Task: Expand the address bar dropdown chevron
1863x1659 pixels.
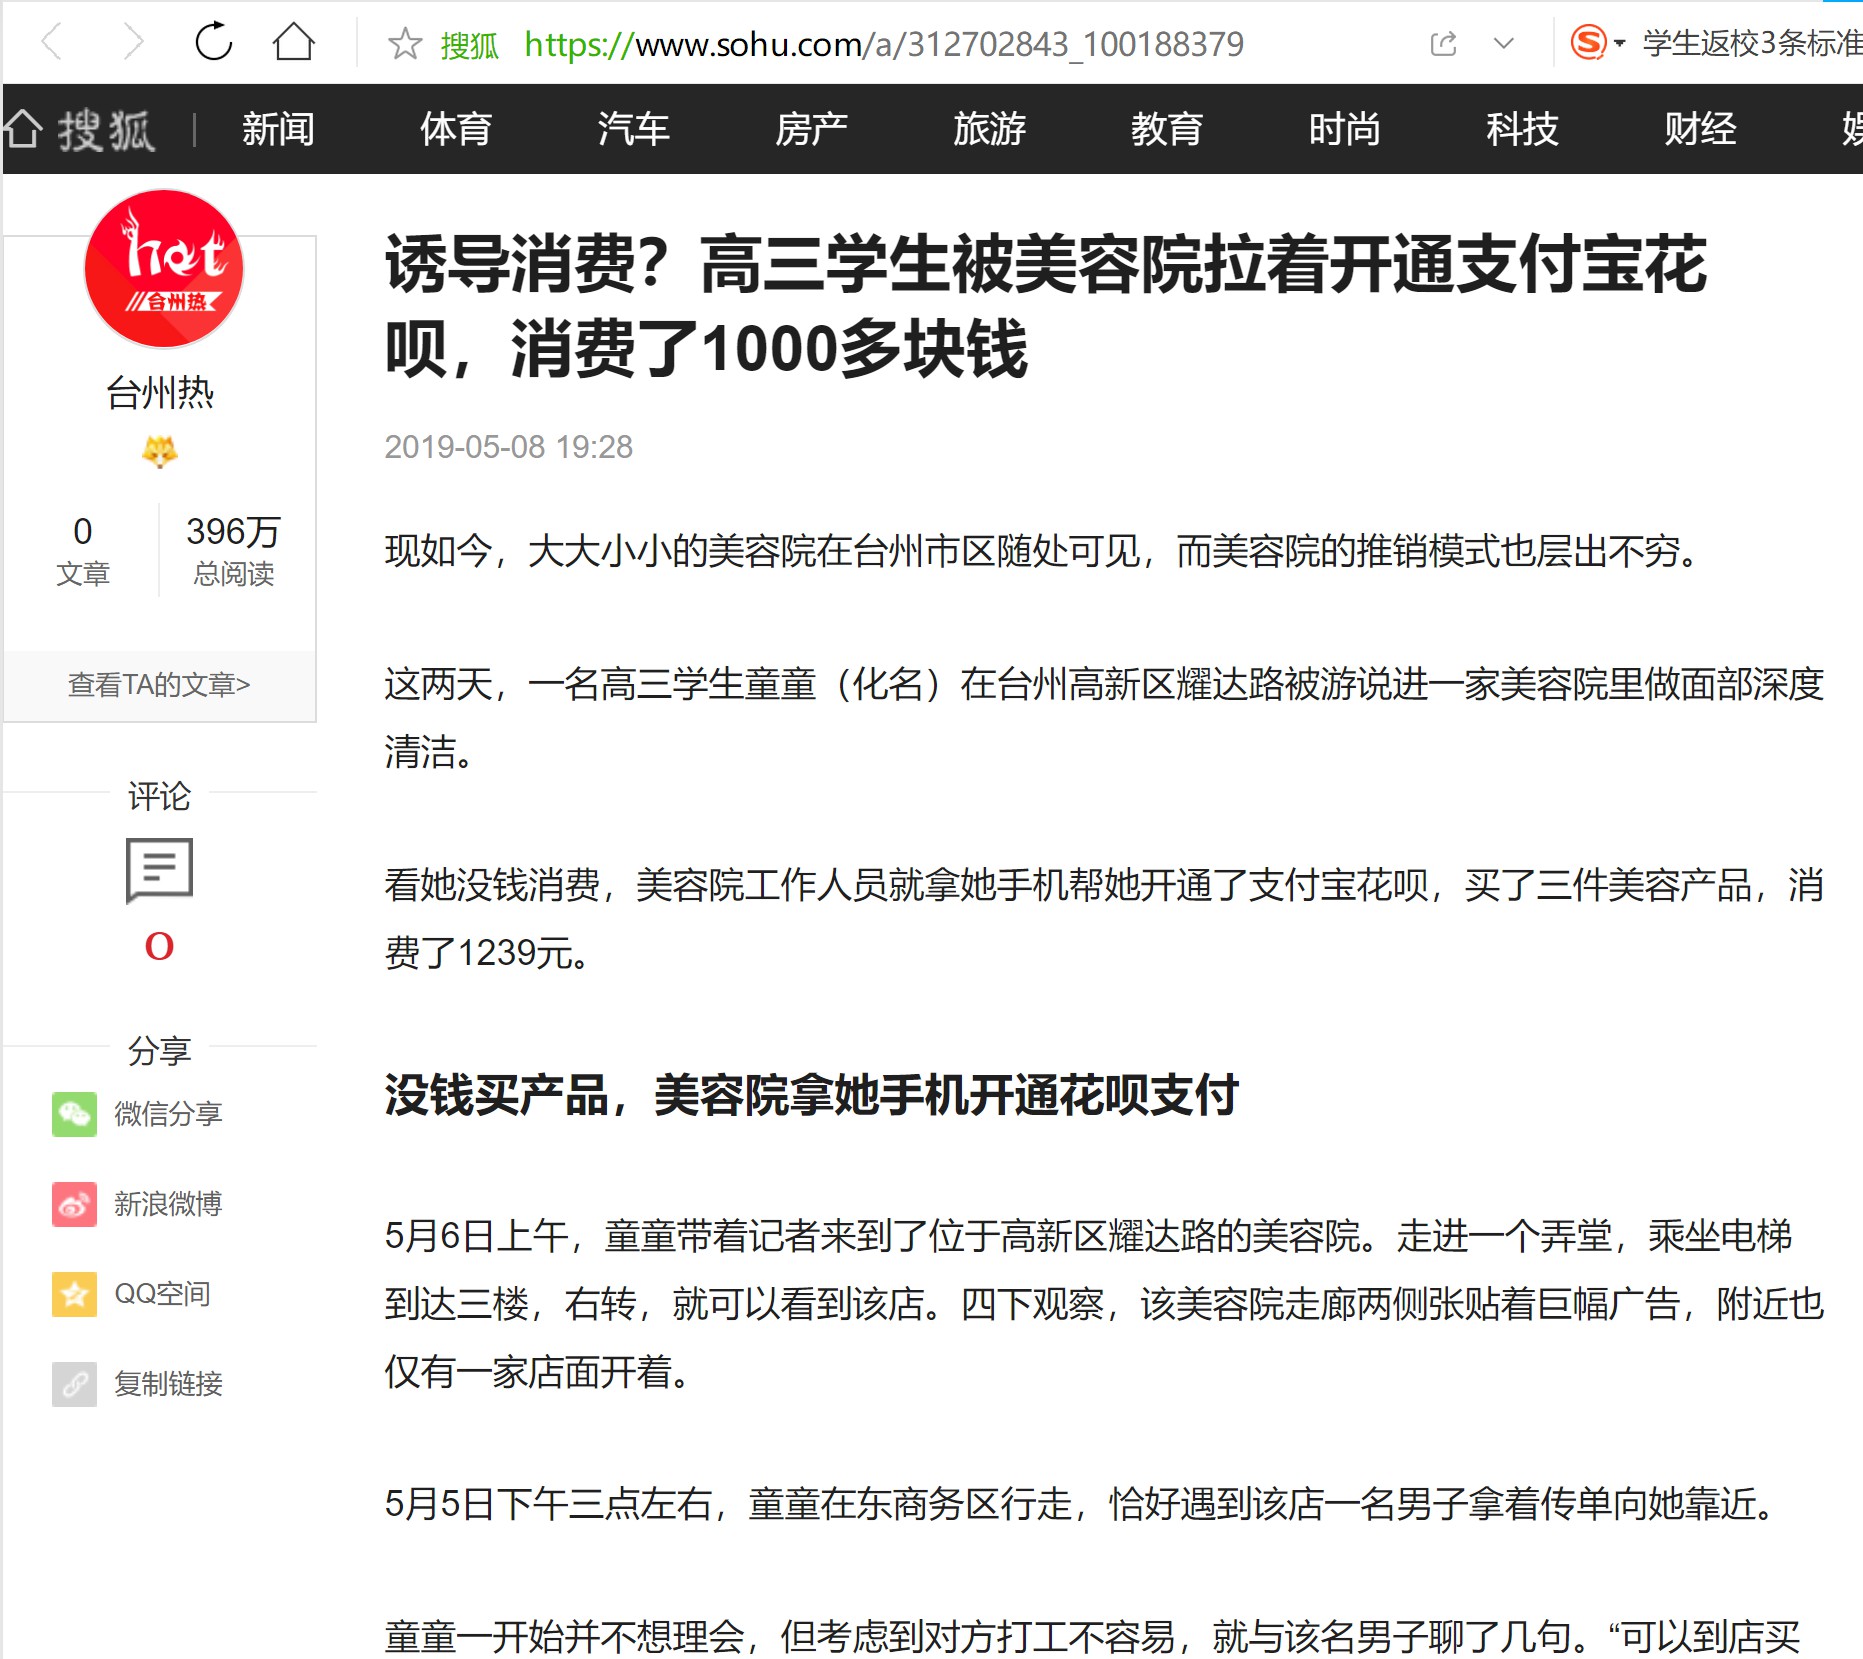Action: pyautogui.click(x=1503, y=44)
